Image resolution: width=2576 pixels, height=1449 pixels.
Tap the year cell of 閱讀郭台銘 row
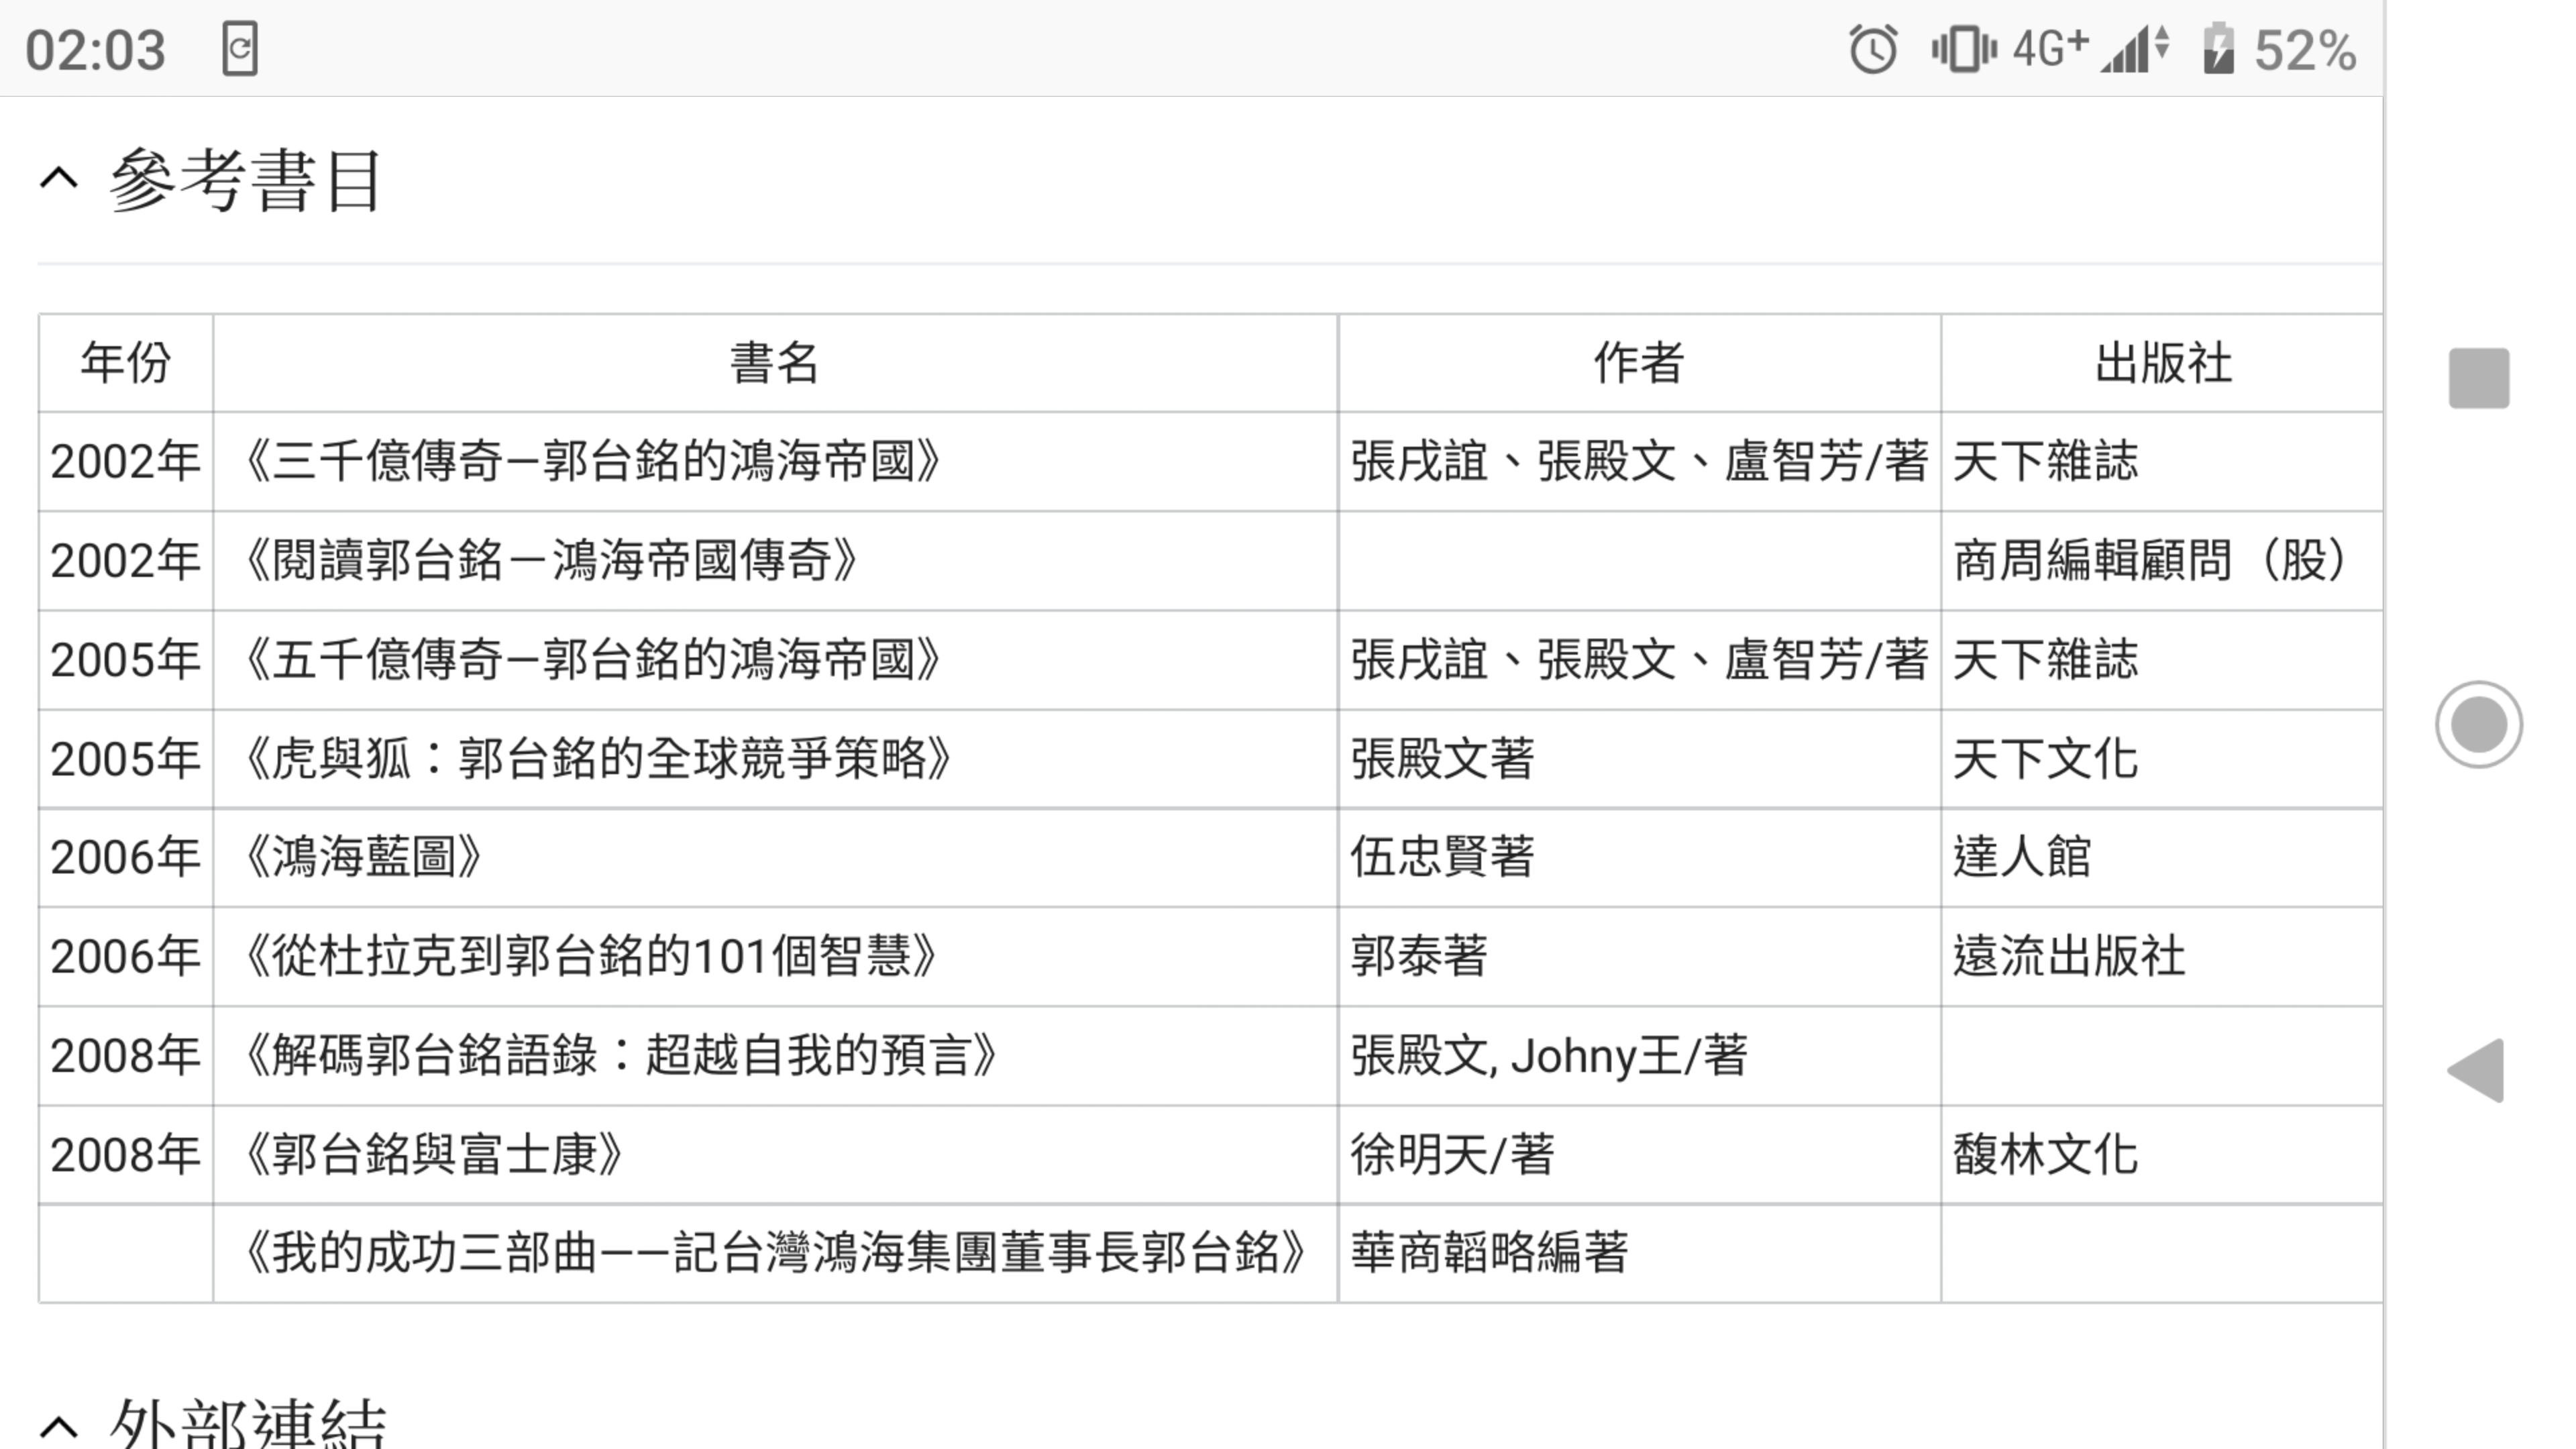tap(126, 561)
